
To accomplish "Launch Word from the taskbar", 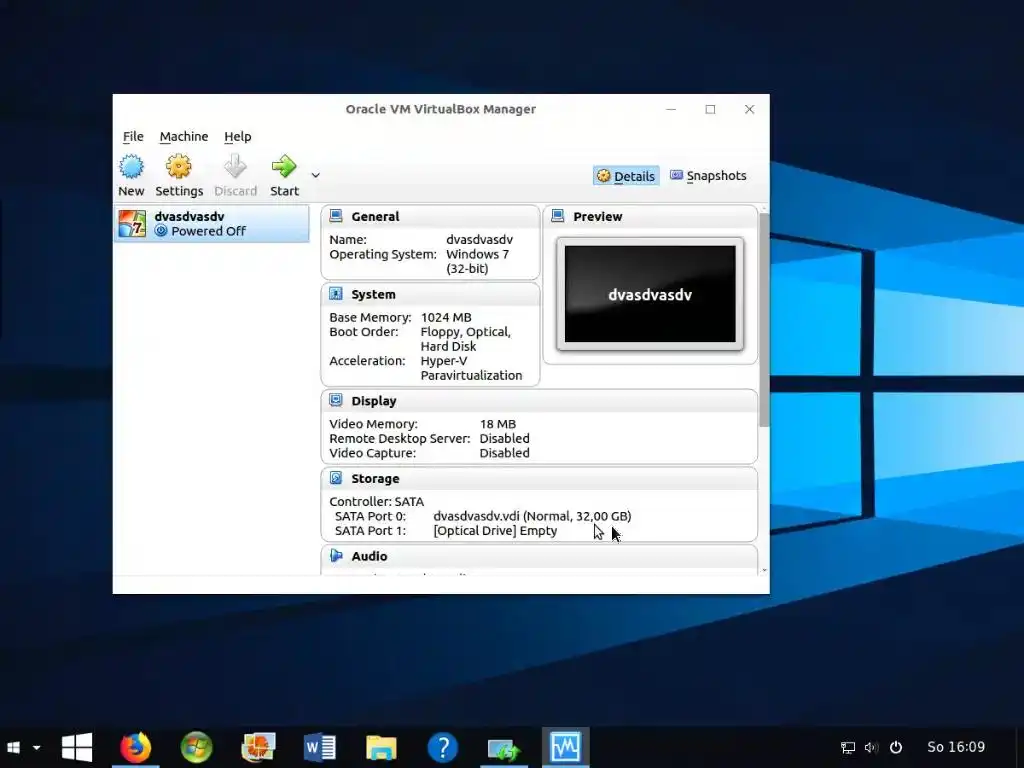I will (x=319, y=748).
